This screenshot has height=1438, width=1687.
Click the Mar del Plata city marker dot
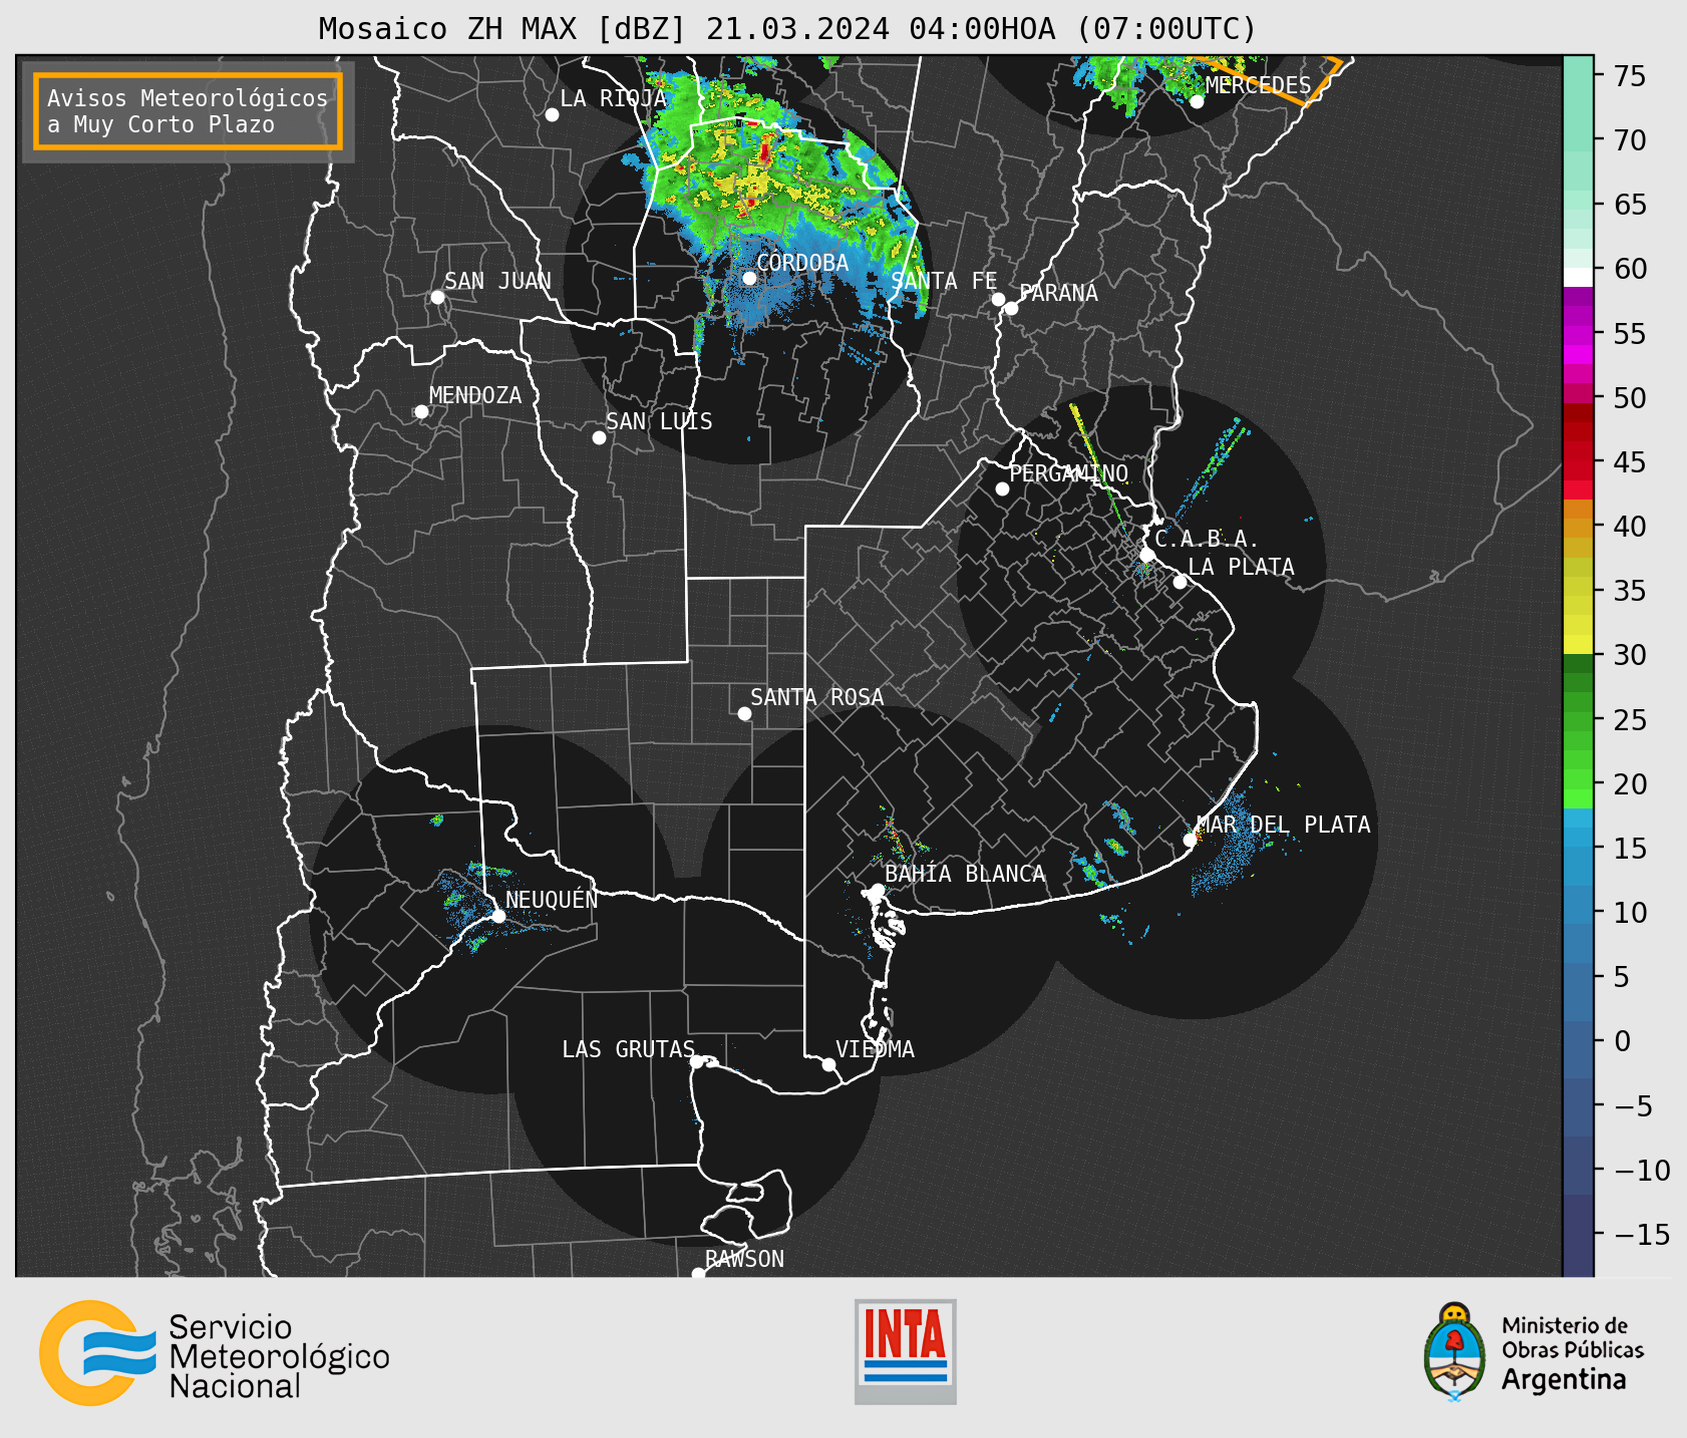[x=1190, y=840]
